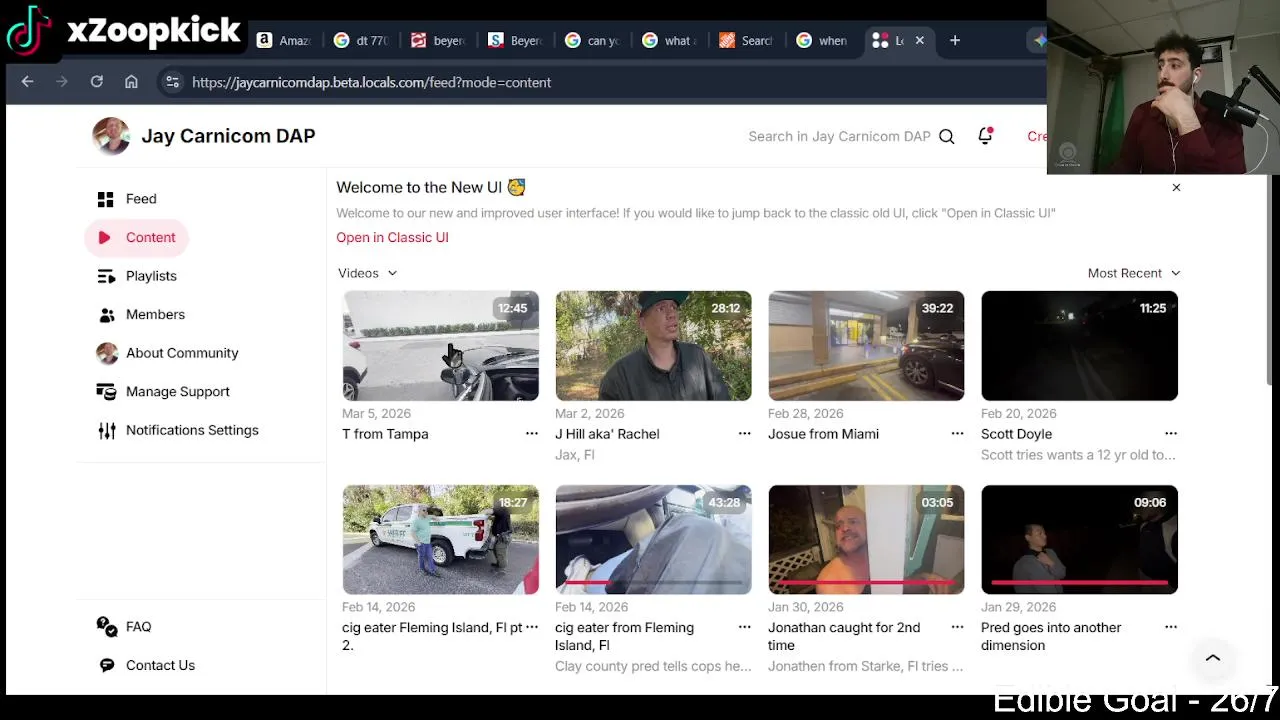Open the notifications bell
1280x720 pixels.
click(x=986, y=136)
